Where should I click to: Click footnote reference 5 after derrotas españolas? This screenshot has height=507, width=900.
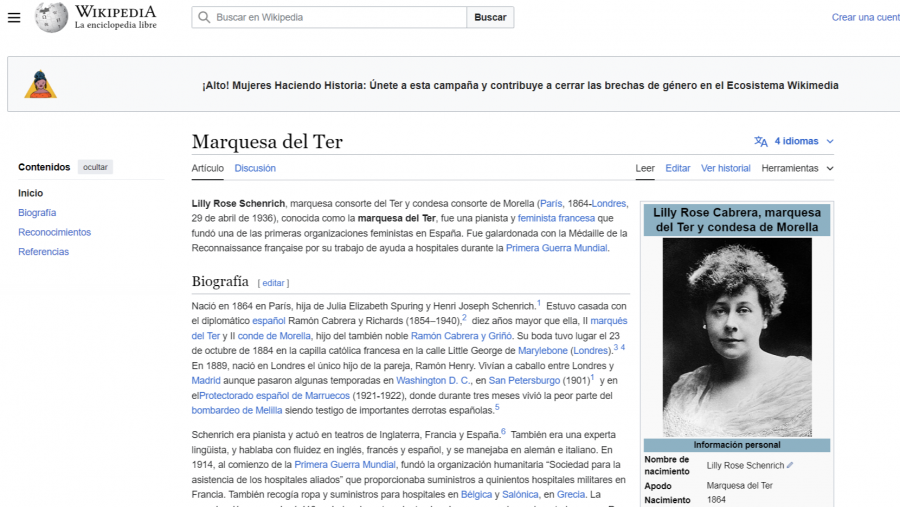497,407
